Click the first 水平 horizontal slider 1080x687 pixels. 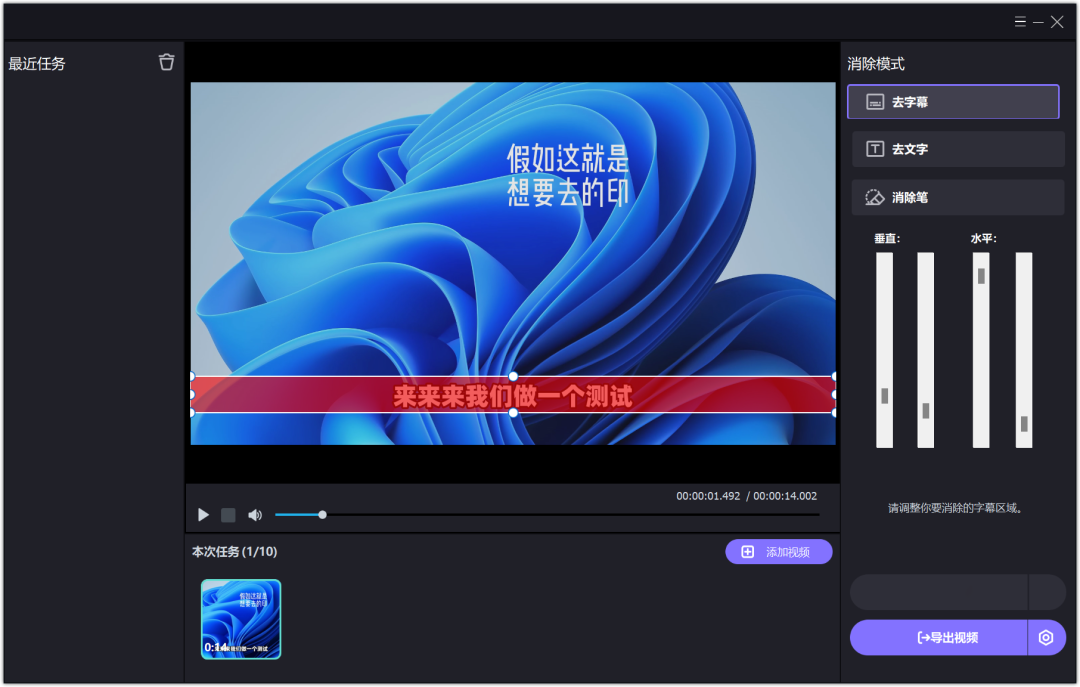(x=981, y=350)
